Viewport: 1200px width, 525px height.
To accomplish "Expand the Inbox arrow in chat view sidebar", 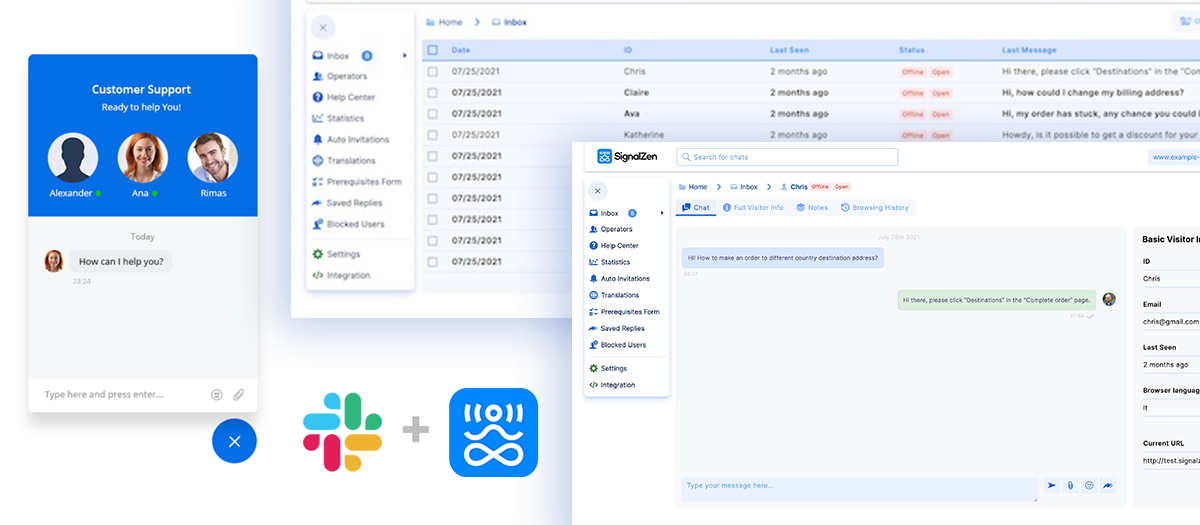I will coord(661,213).
